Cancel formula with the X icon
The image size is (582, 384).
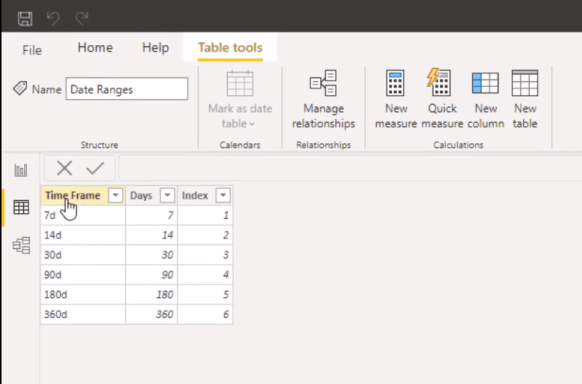65,168
